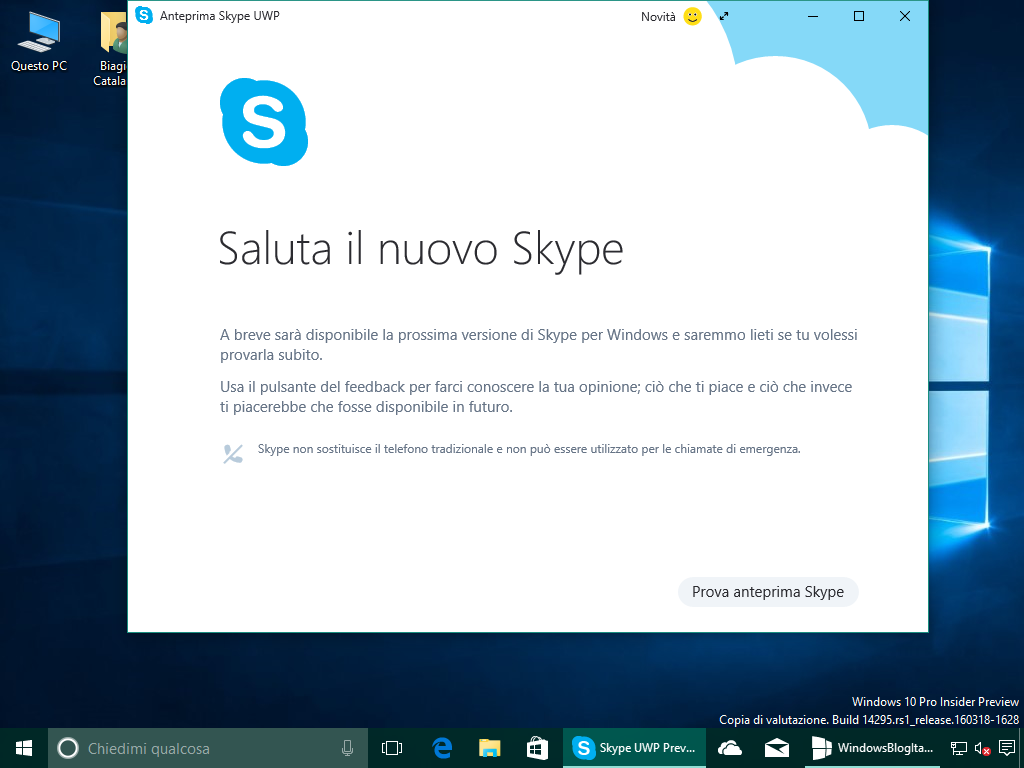The width and height of the screenshot is (1024, 768).
Task: Select the Biagio Catalano user folder icon
Action: (x=112, y=49)
